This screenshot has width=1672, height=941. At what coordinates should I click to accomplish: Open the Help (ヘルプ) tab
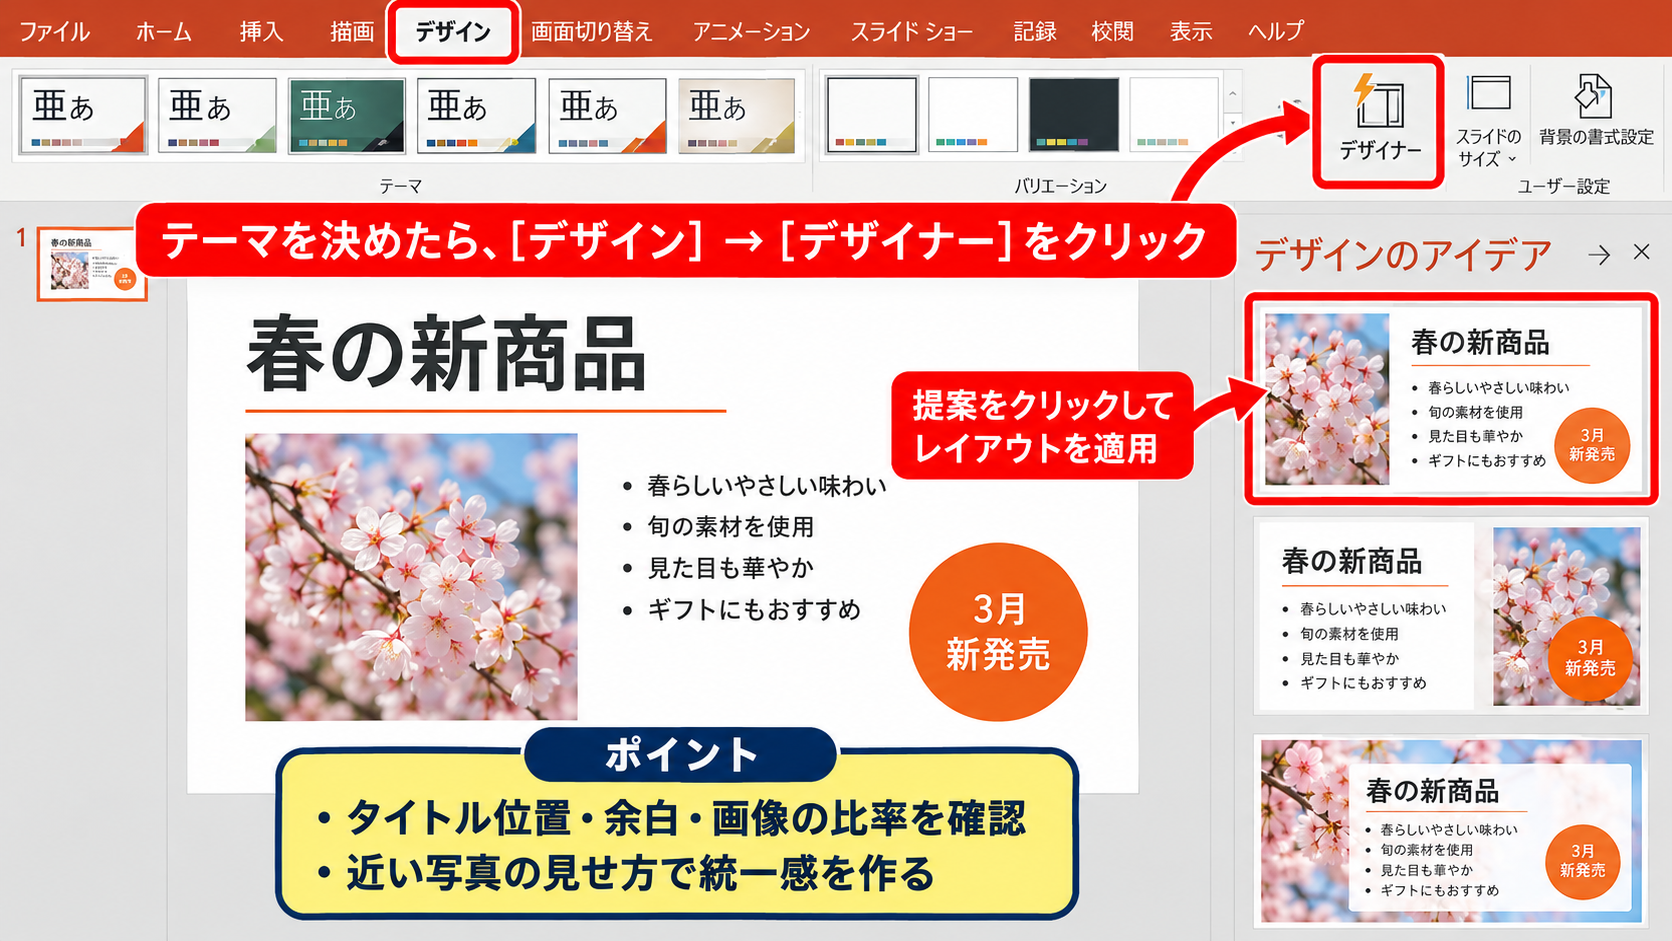click(1275, 31)
